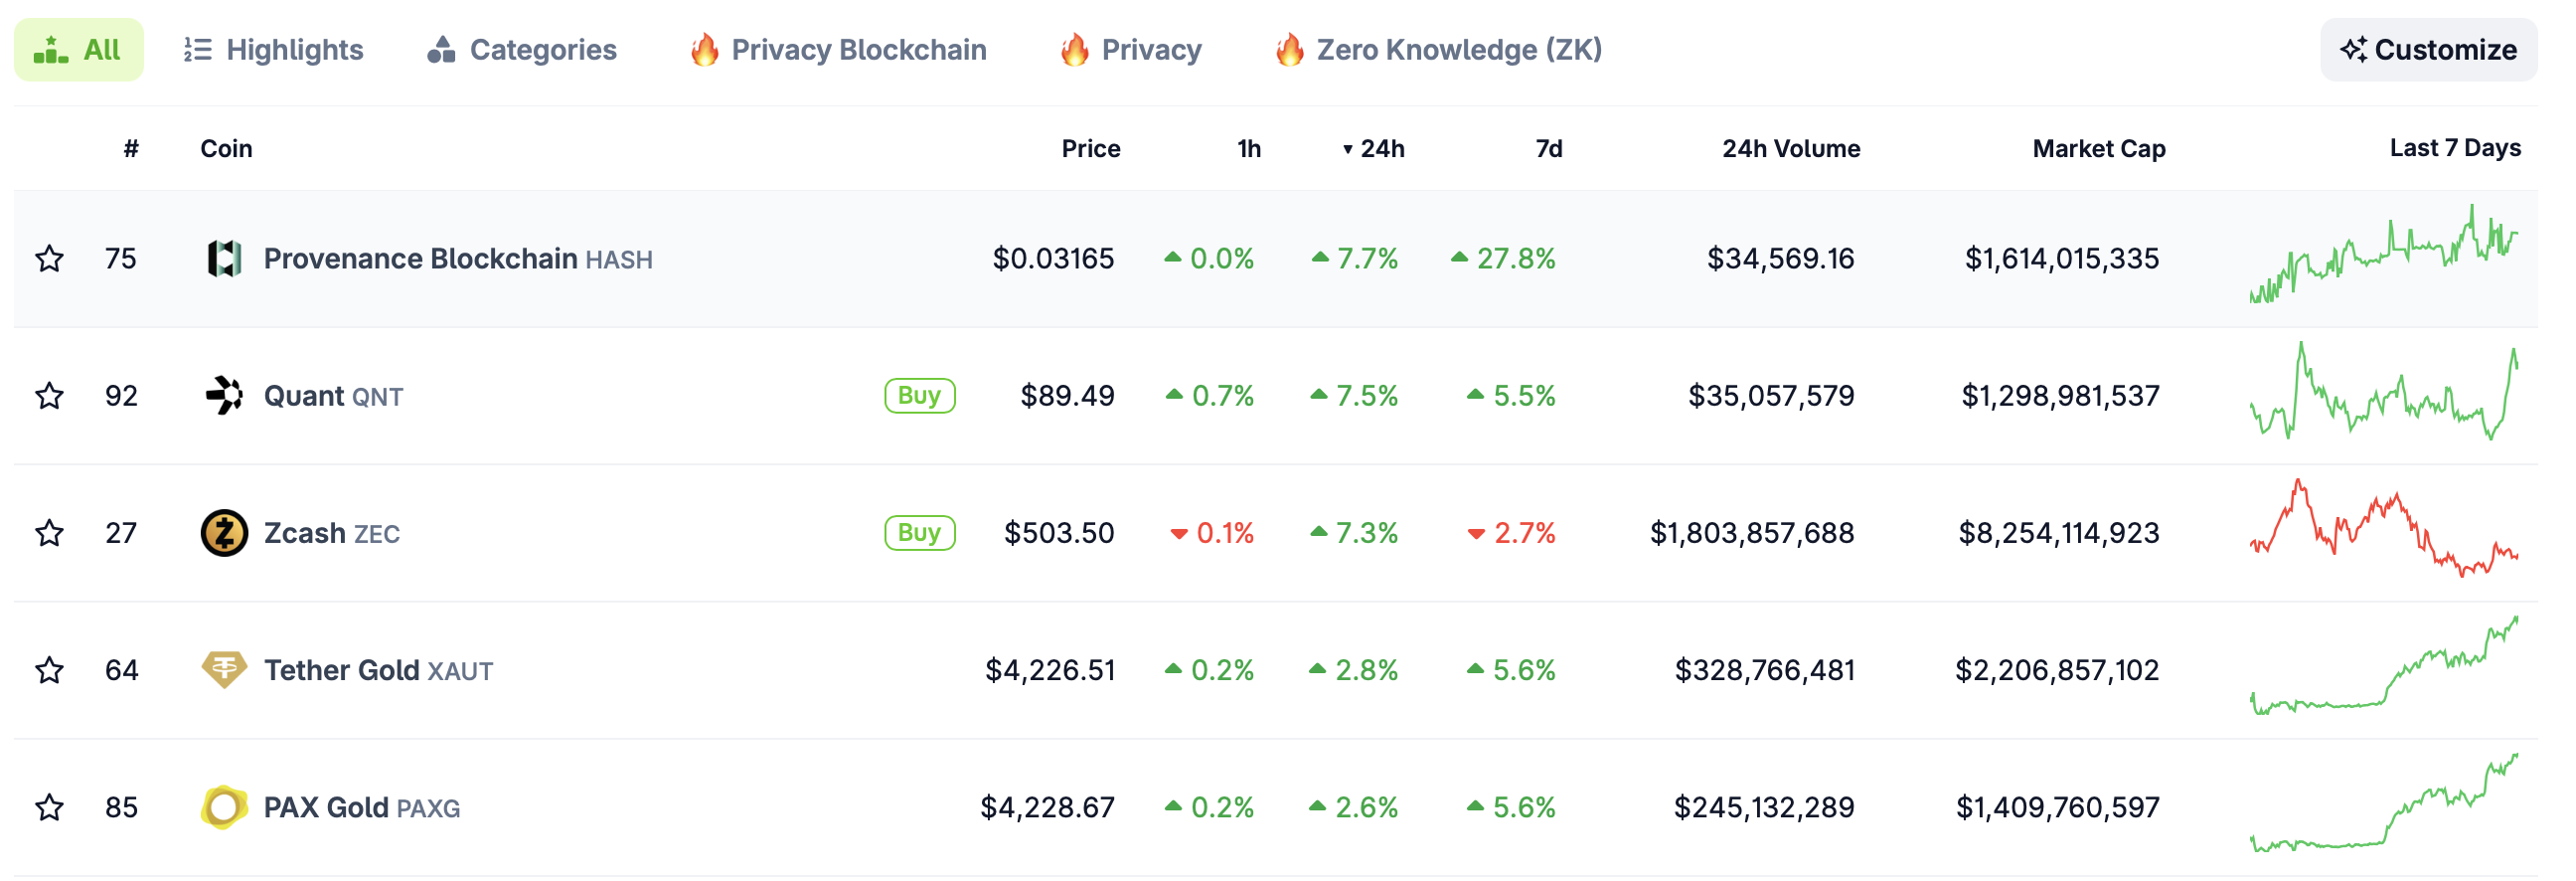The image size is (2576, 881).
Task: Click the fire icon beside Zero Knowledge
Action: 1289,50
